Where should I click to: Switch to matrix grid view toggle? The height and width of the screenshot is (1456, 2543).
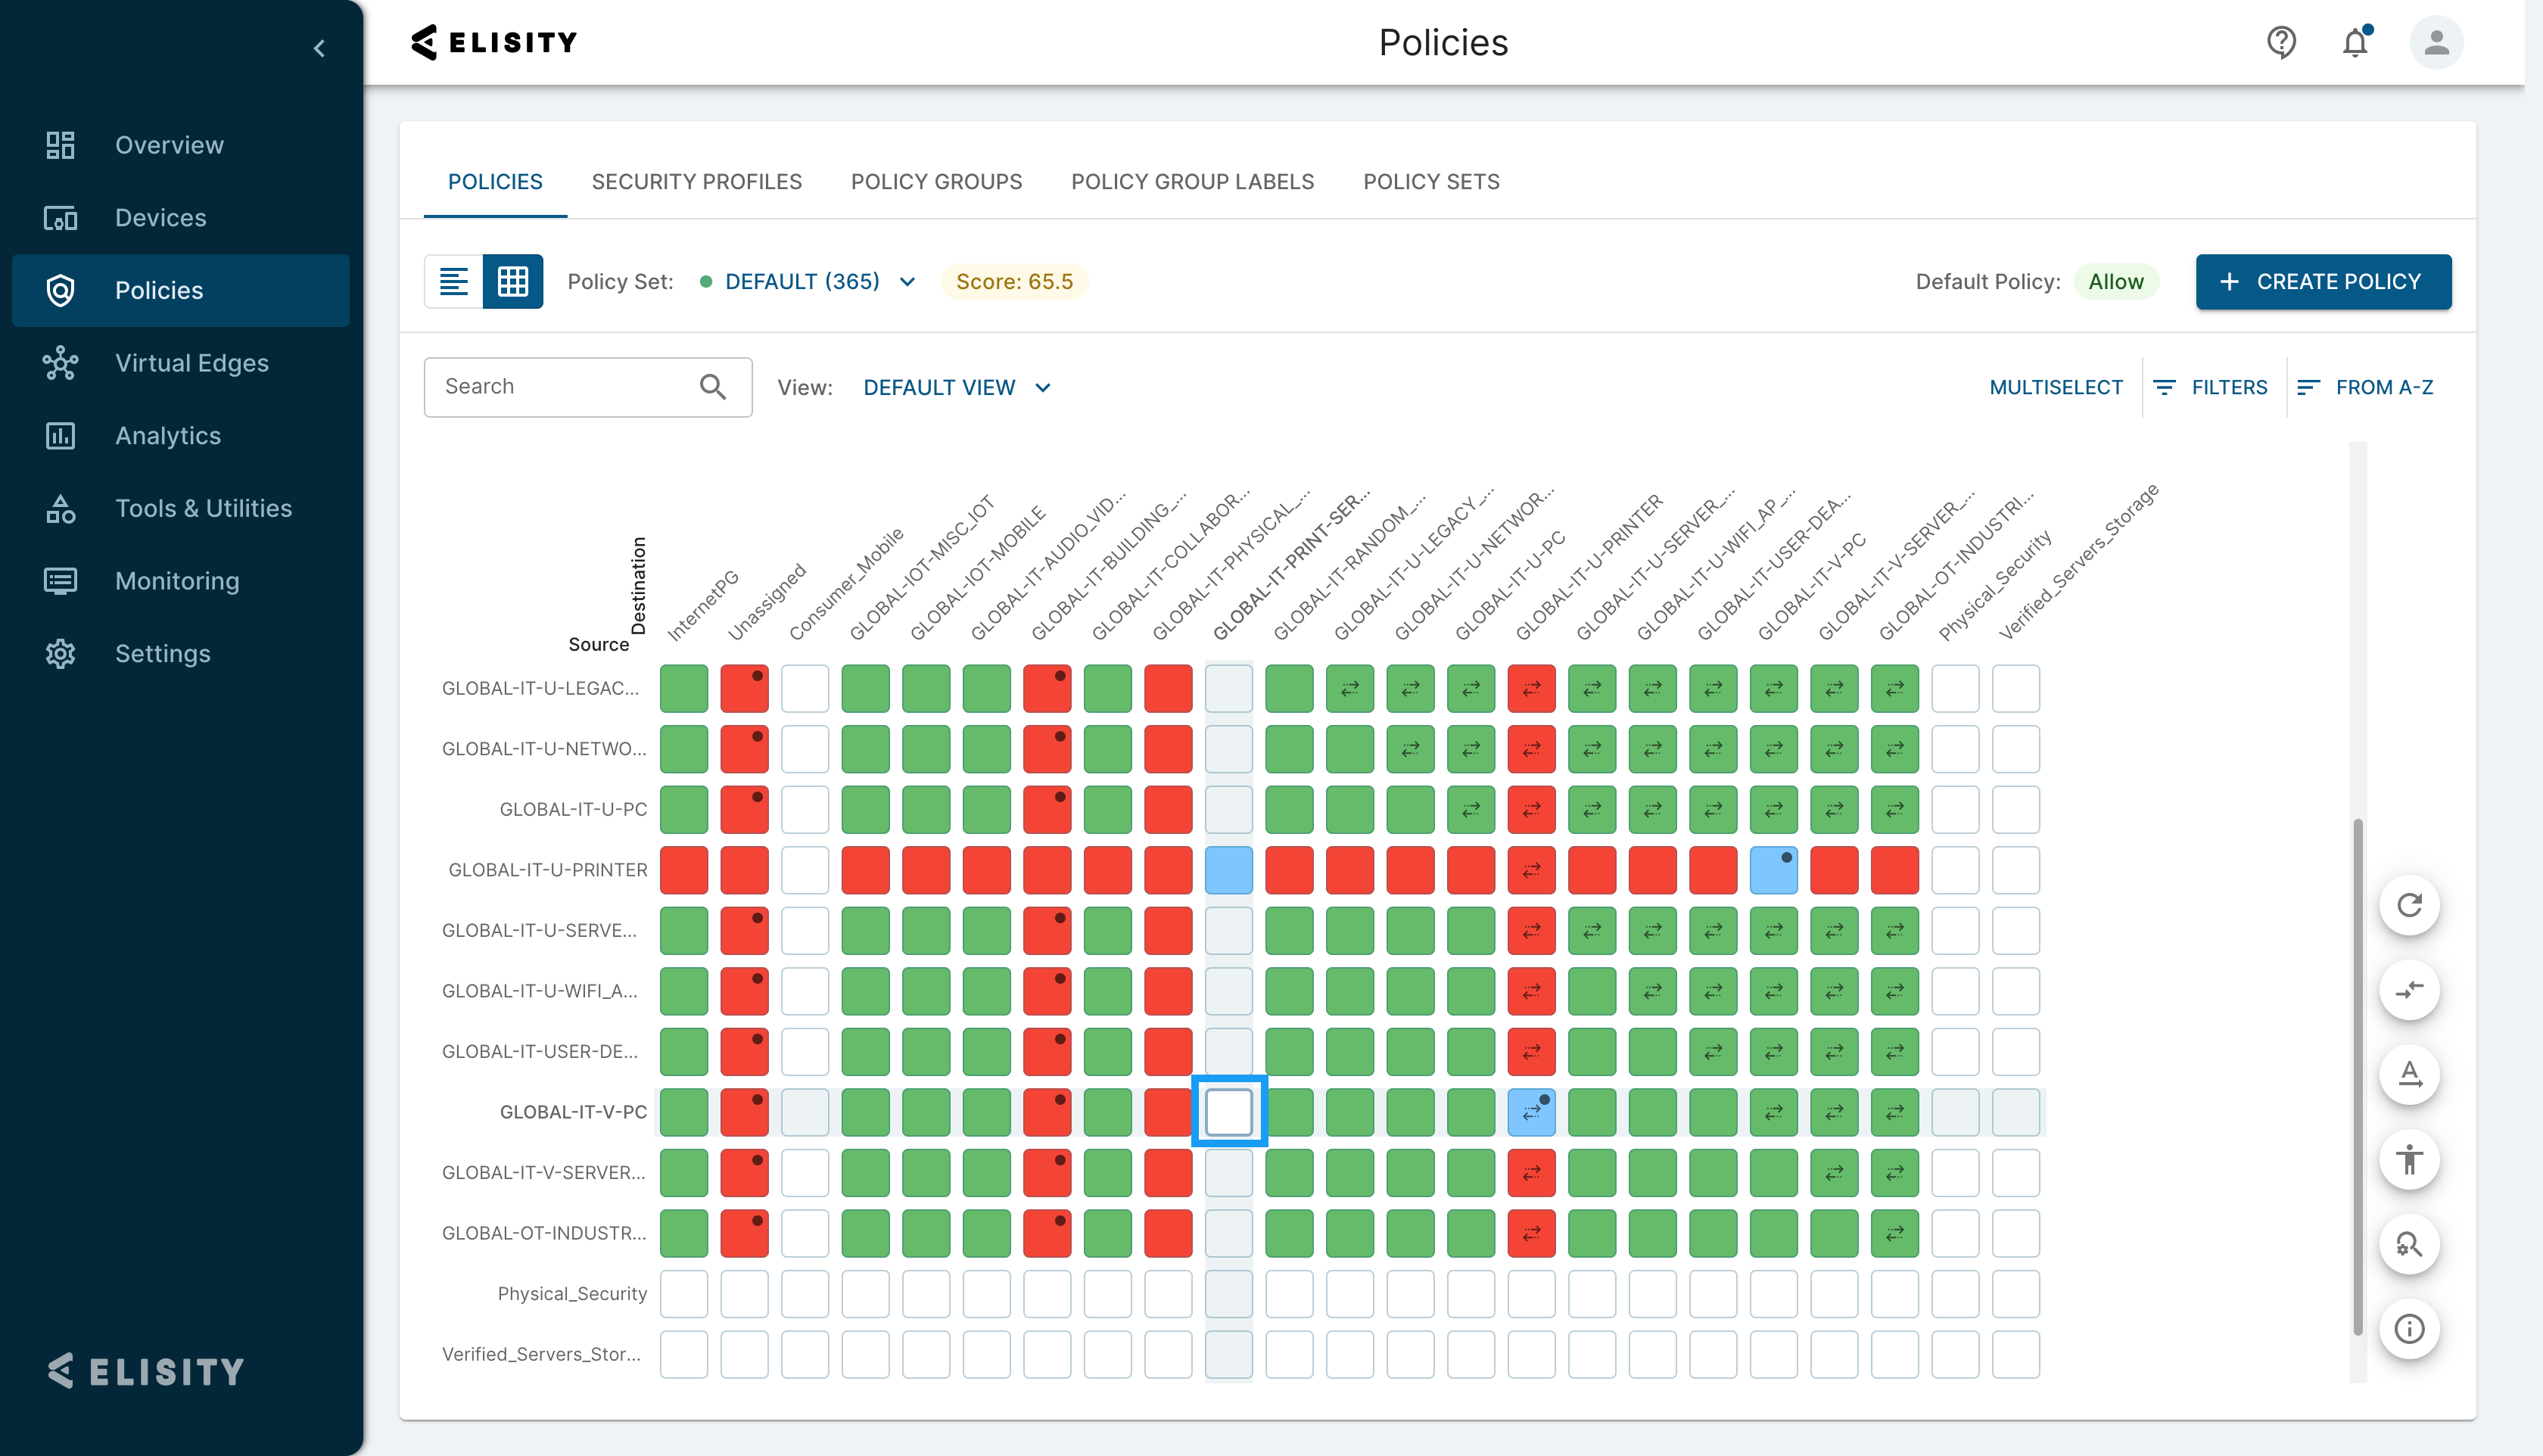click(513, 281)
